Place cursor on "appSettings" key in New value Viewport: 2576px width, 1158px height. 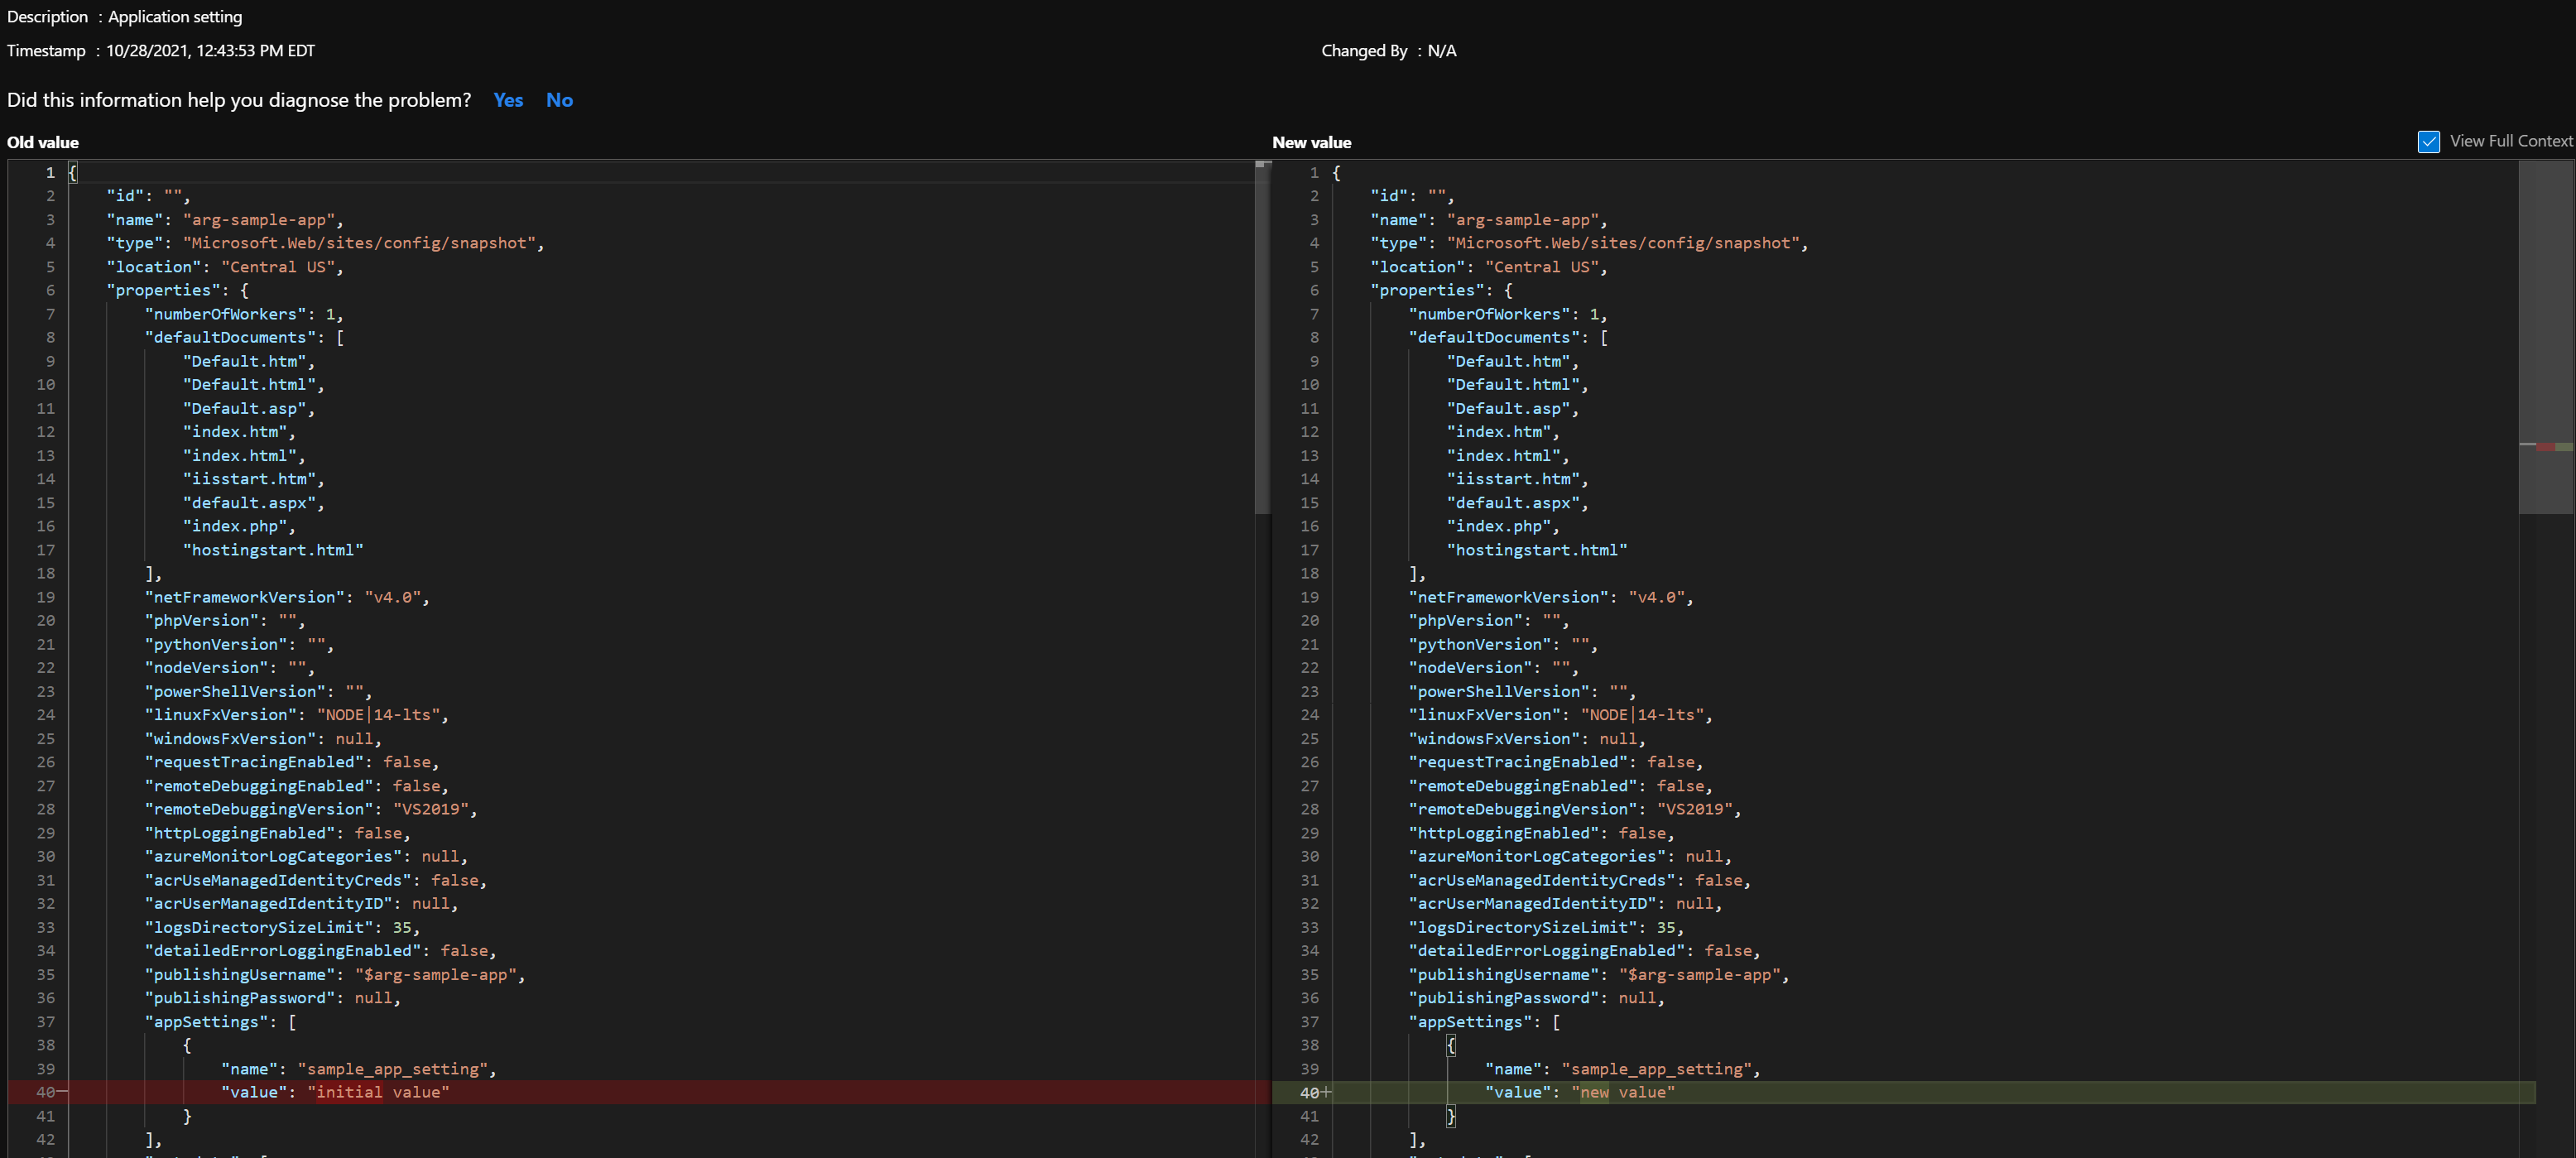[1470, 1021]
